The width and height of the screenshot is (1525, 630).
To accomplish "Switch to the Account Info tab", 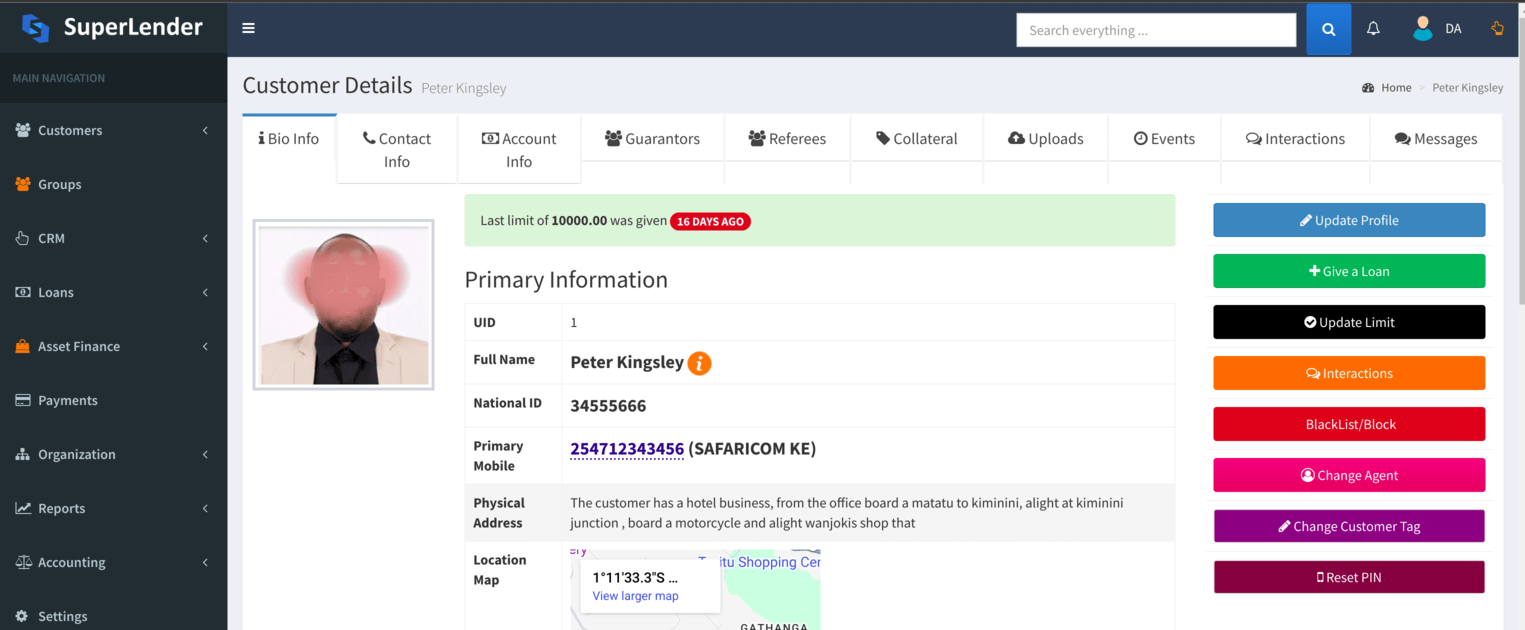I will (519, 150).
